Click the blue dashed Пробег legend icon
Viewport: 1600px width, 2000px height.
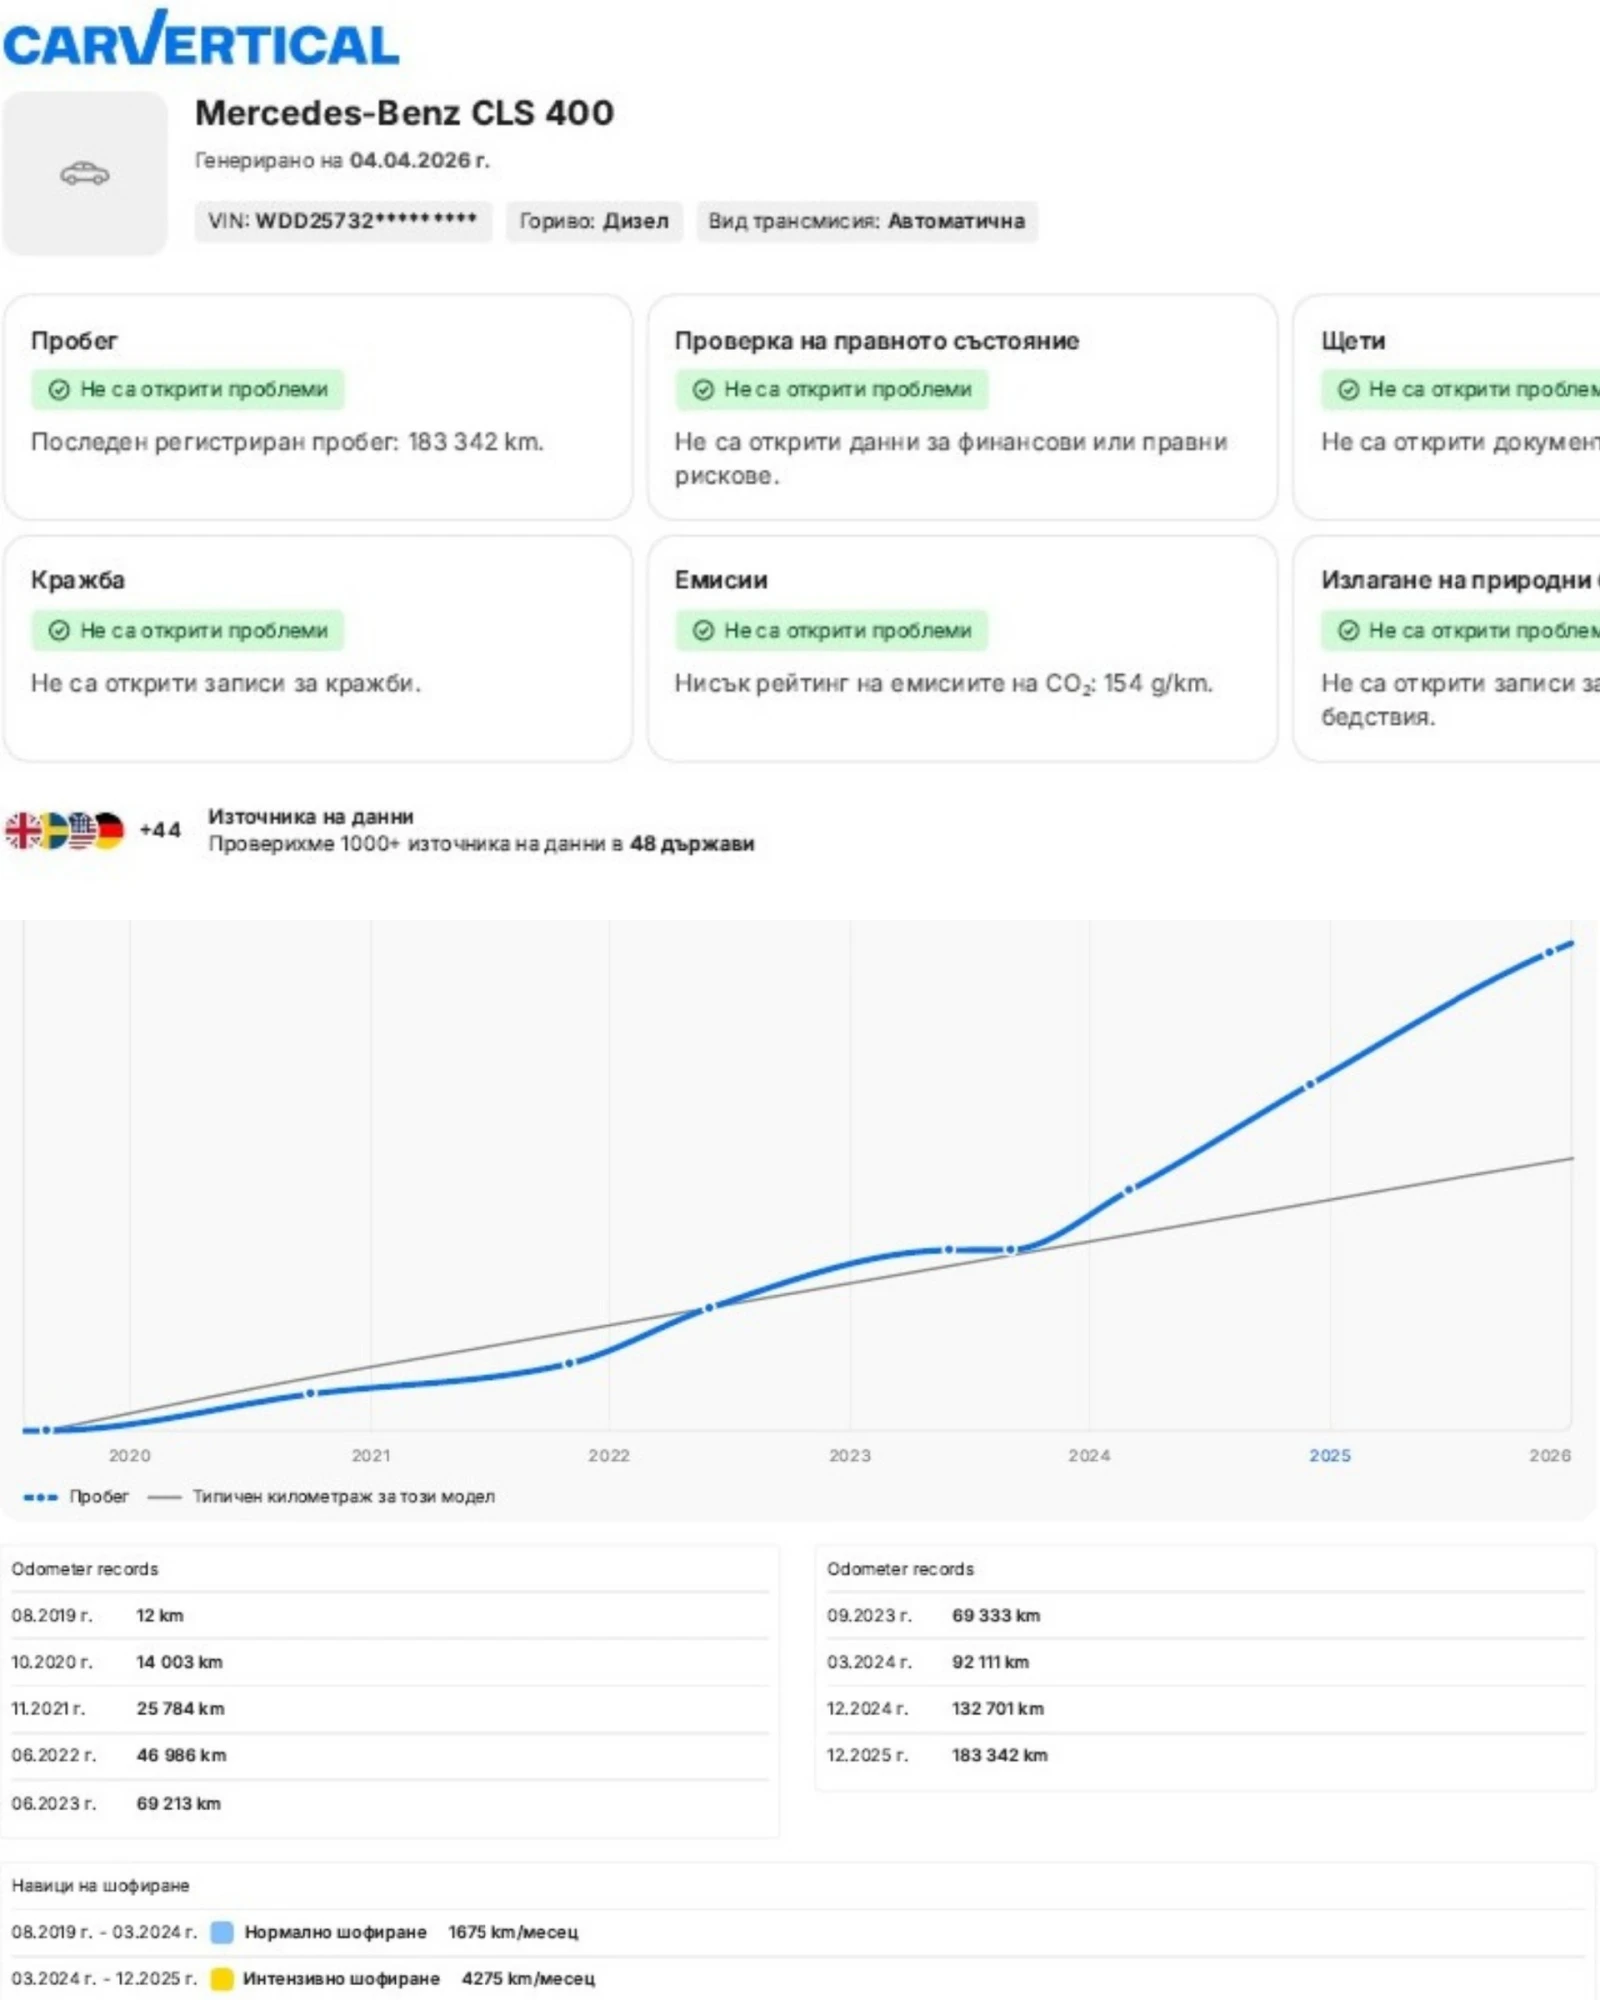click(x=40, y=1497)
